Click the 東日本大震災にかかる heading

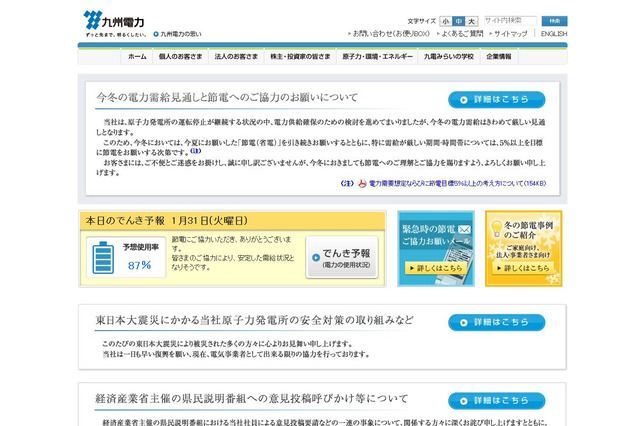[x=254, y=320]
